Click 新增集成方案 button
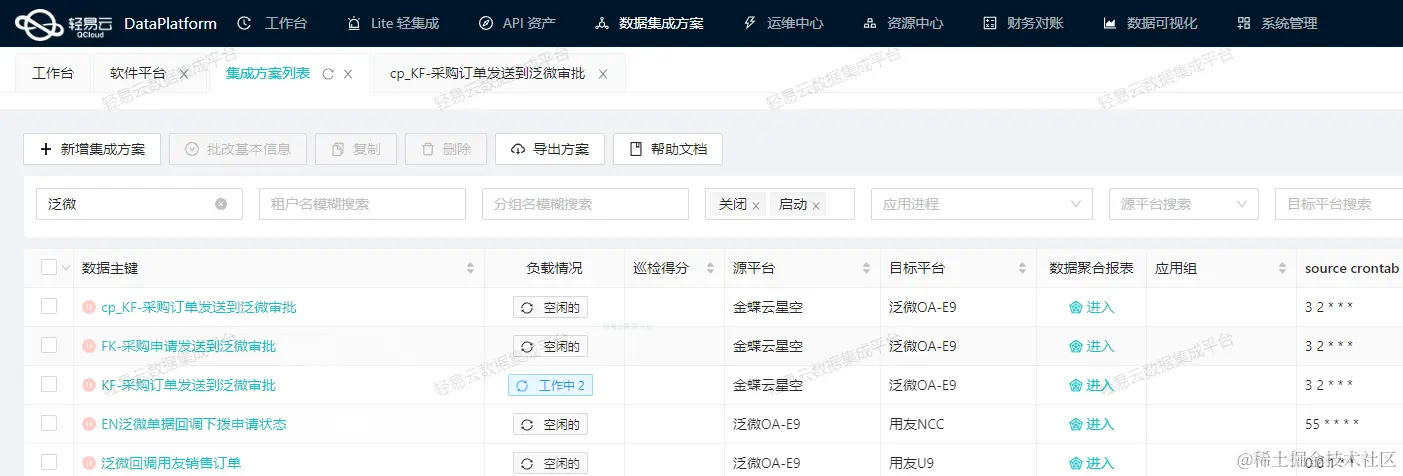This screenshot has height=476, width=1403. [92, 149]
